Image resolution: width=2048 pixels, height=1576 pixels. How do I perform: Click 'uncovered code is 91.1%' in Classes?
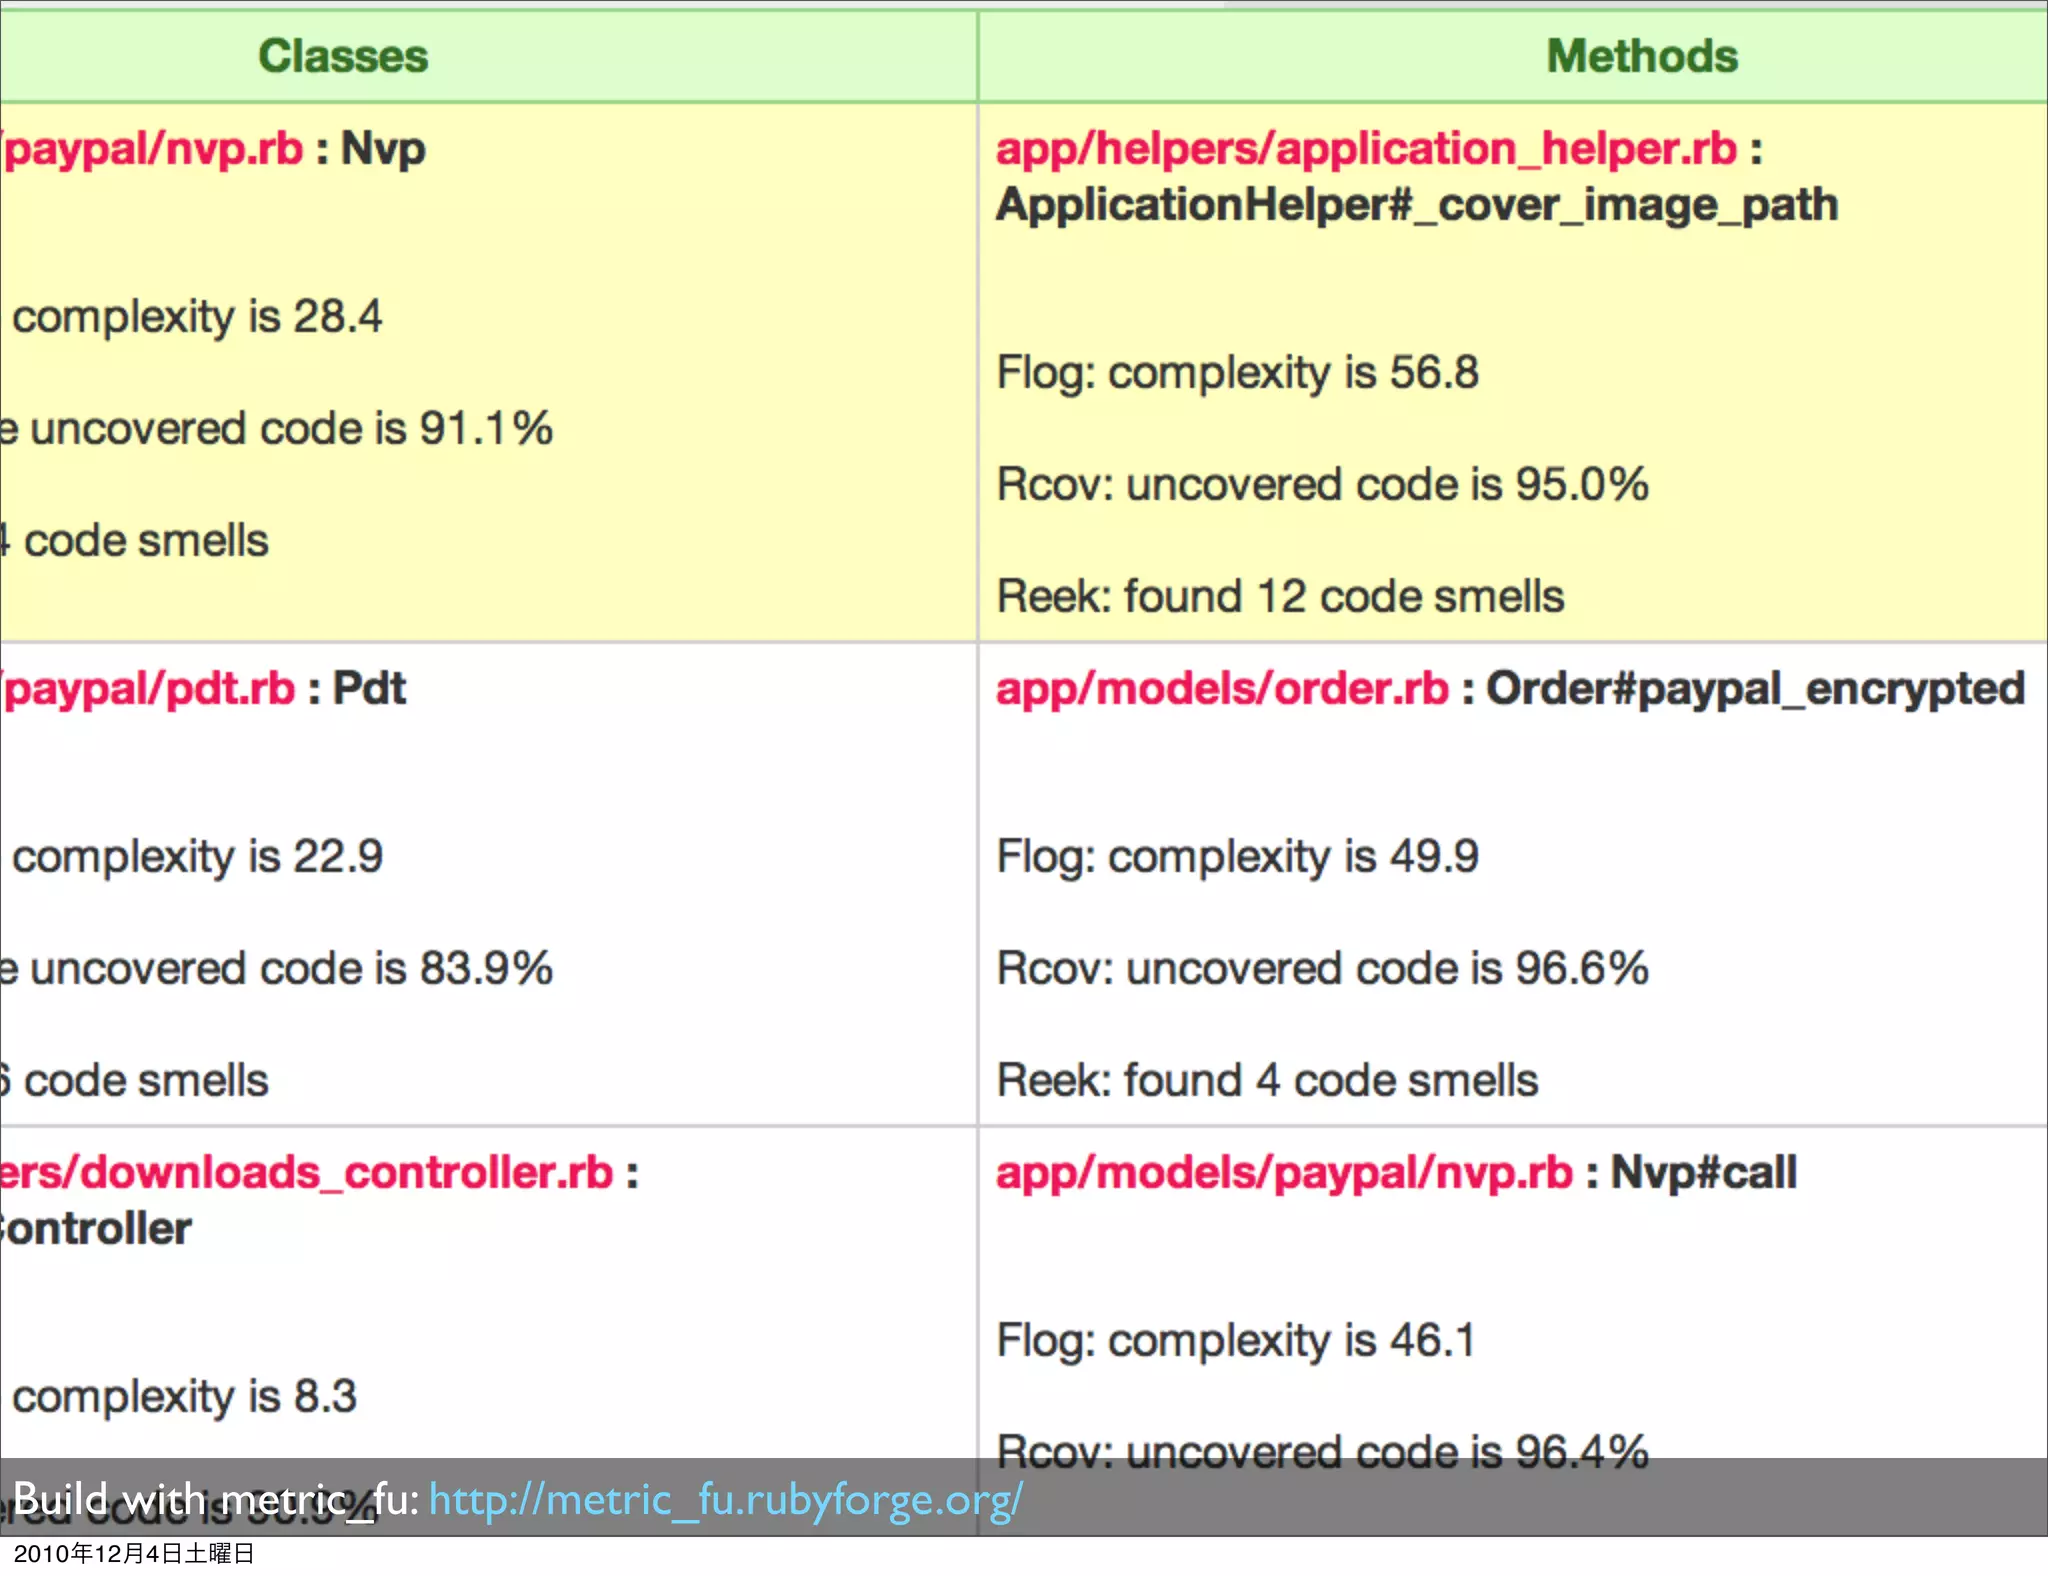pos(291,428)
